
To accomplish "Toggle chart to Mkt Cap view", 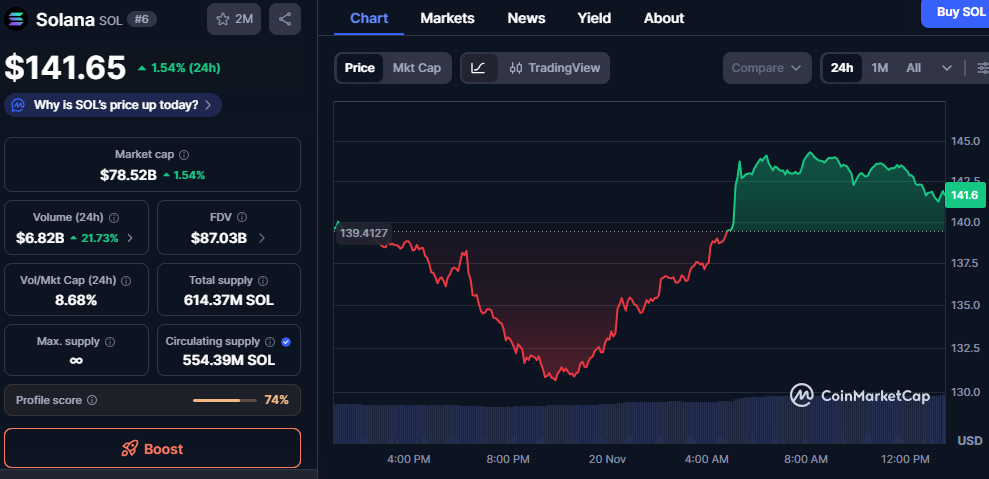I will click(416, 68).
